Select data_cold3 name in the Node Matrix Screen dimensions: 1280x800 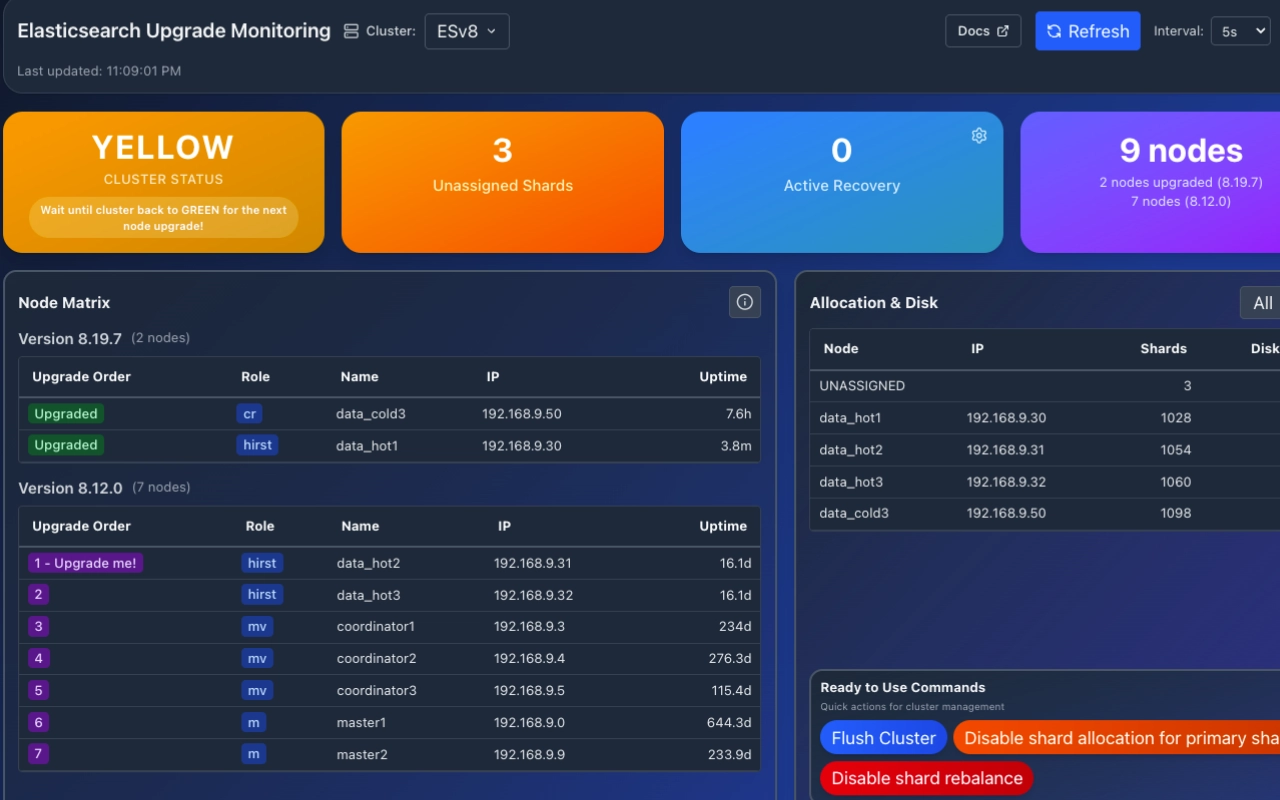tap(371, 414)
